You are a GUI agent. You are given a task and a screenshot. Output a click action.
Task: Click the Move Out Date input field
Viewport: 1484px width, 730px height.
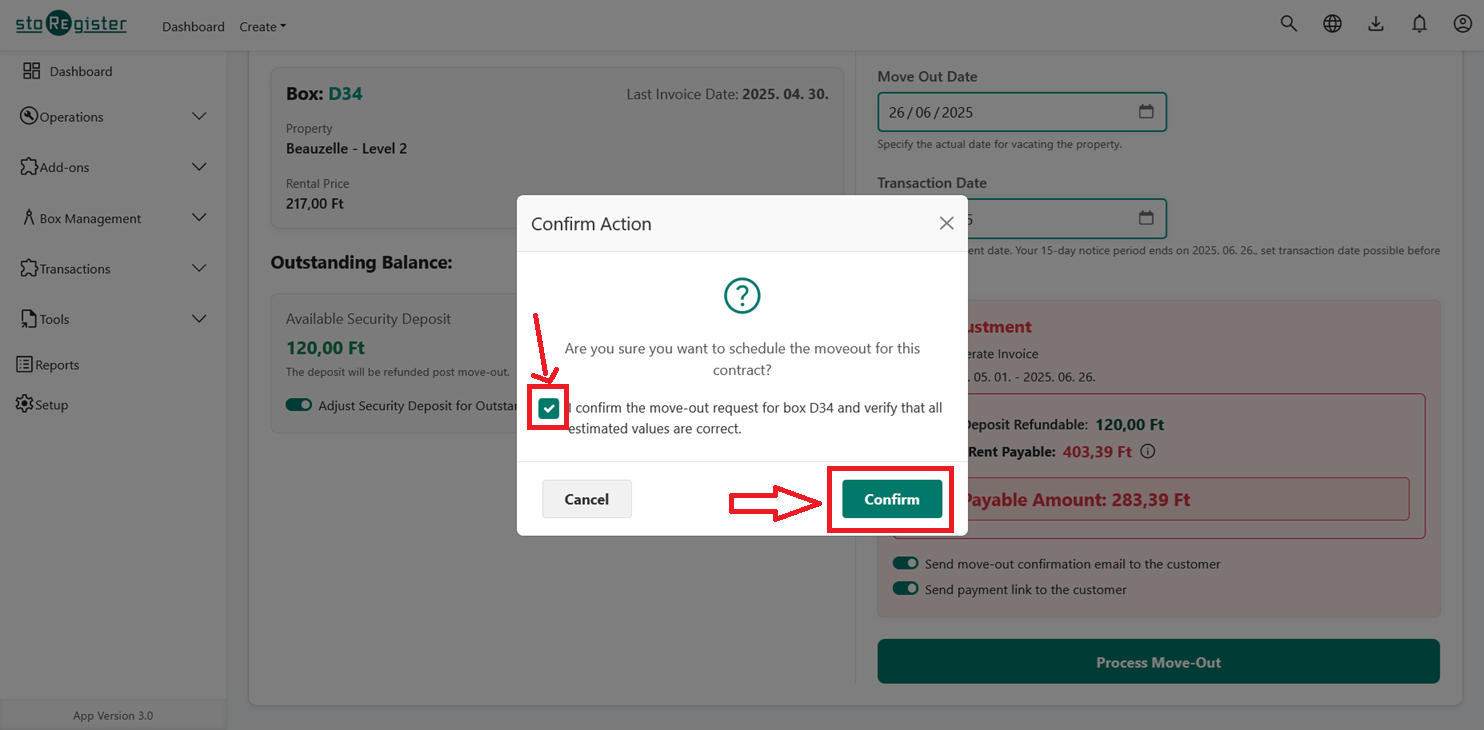pyautogui.click(x=1000, y=111)
